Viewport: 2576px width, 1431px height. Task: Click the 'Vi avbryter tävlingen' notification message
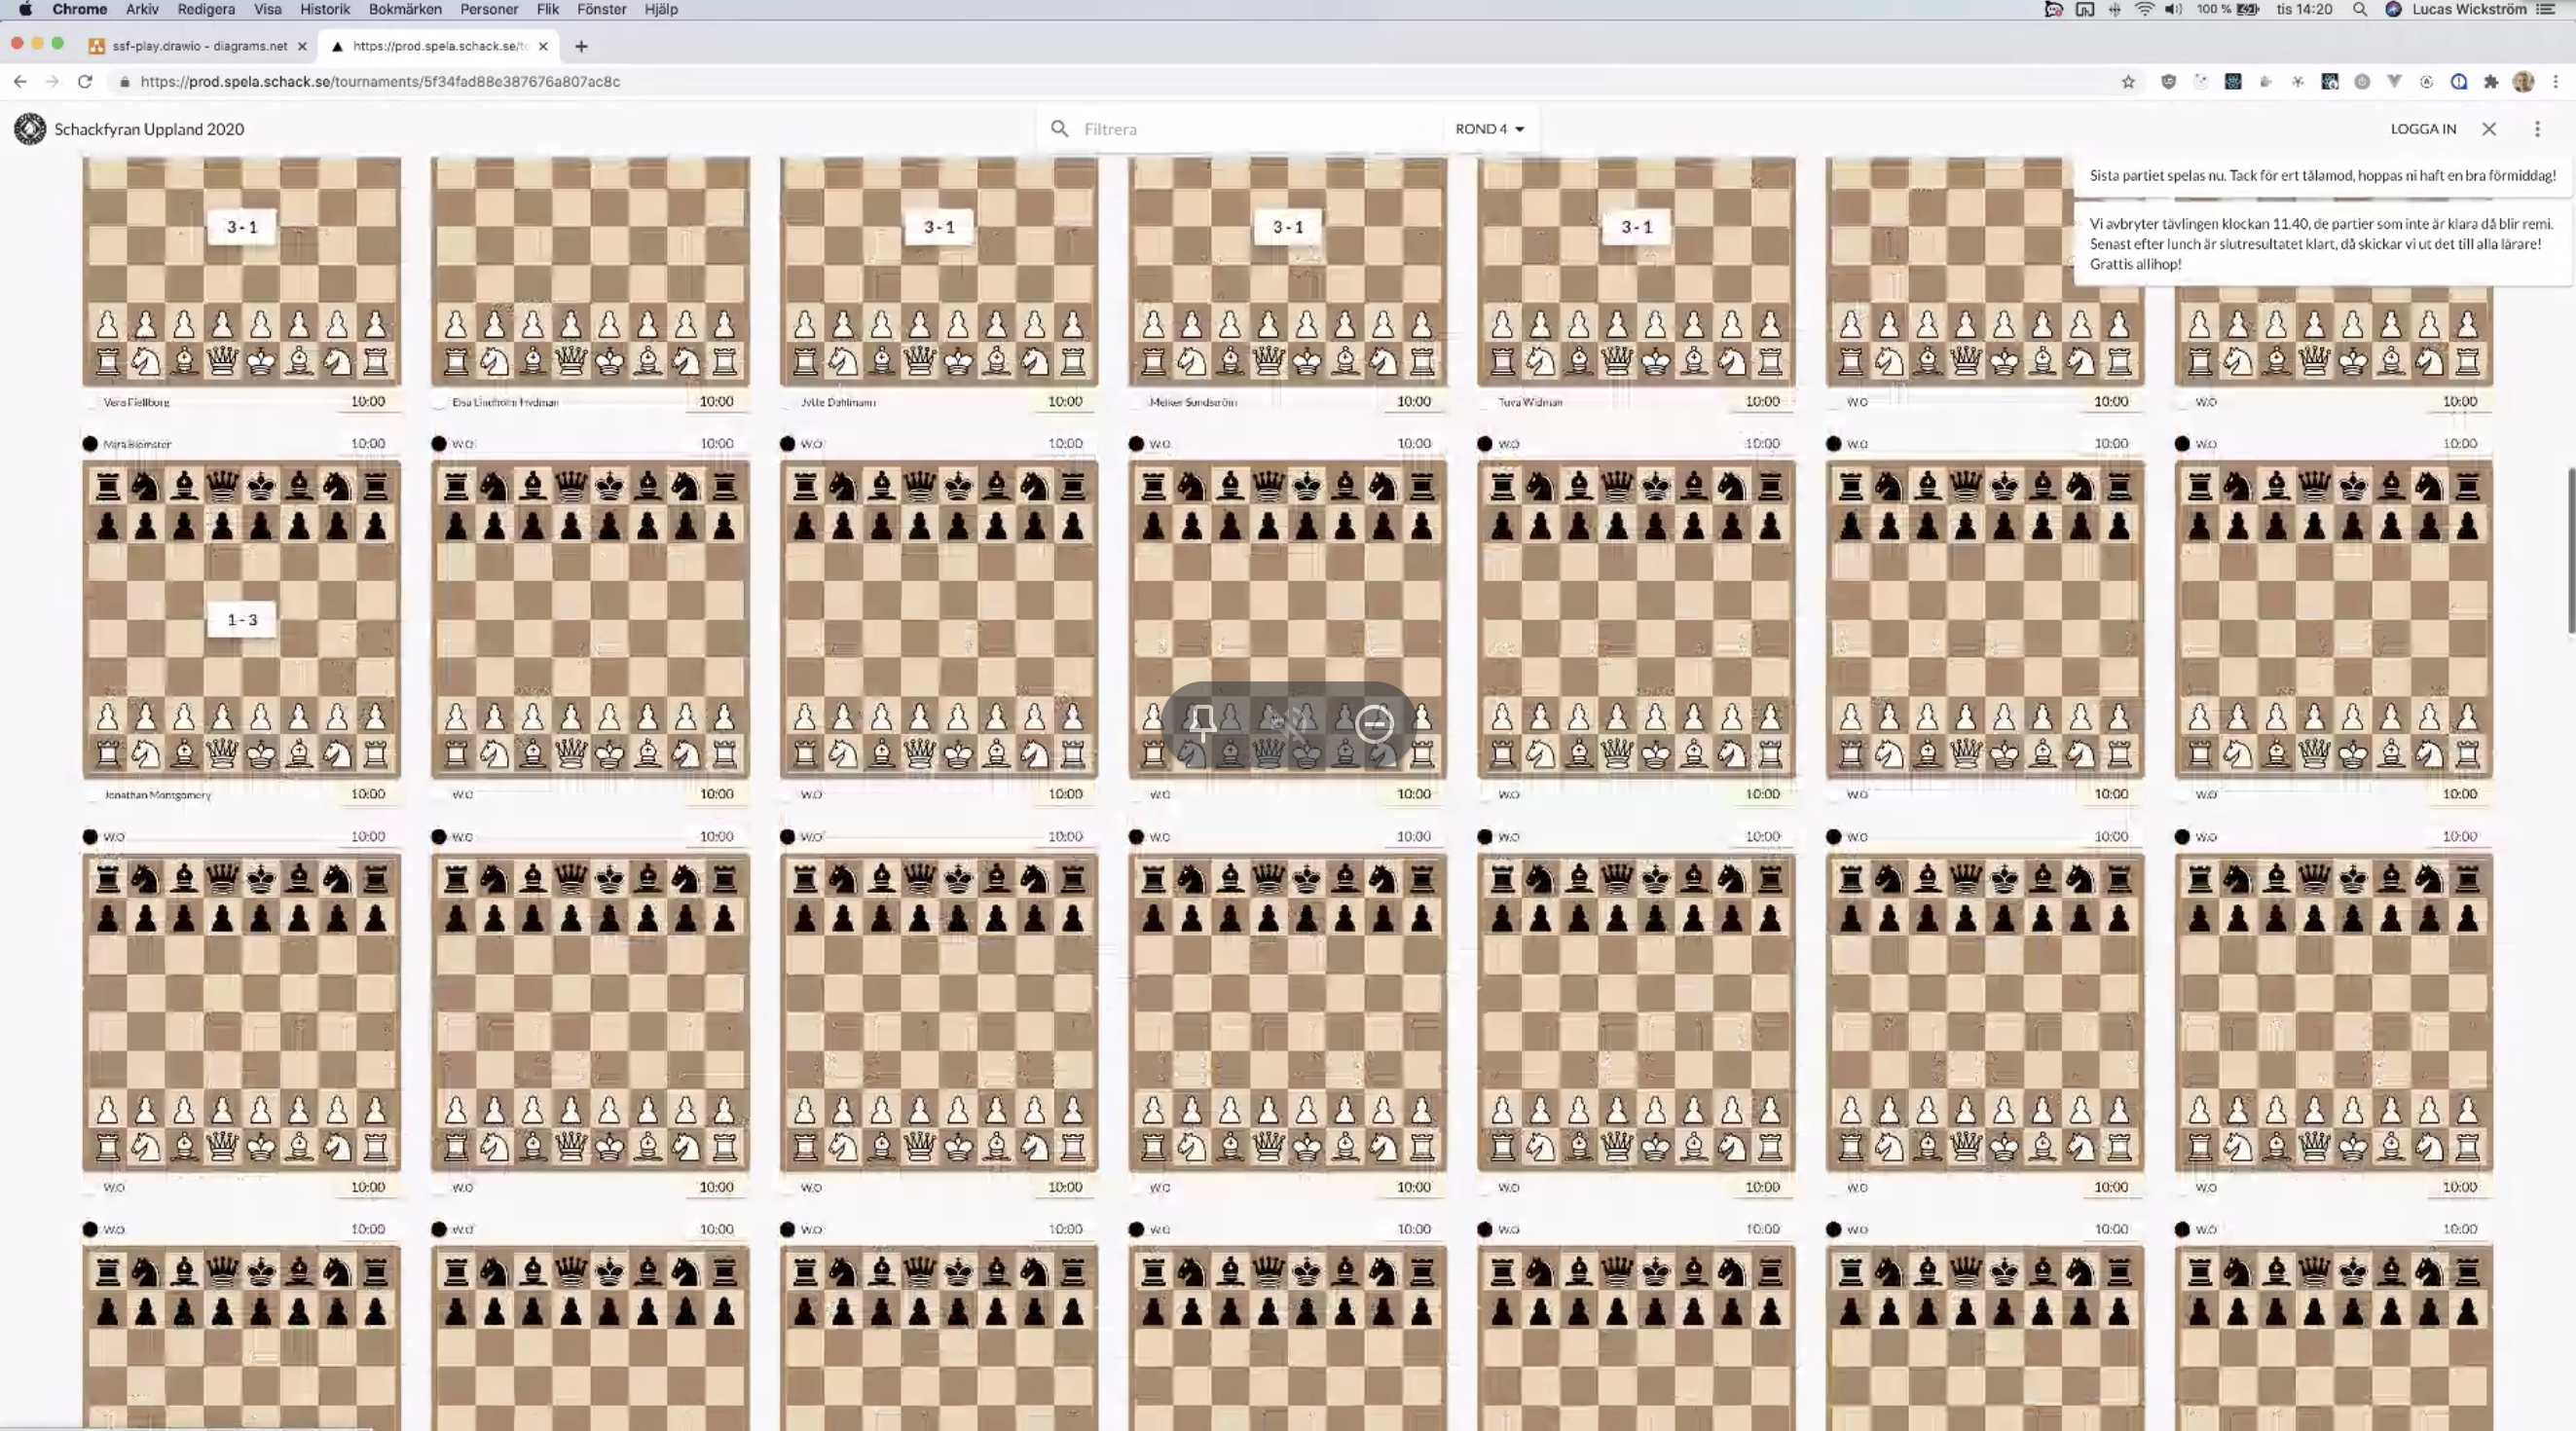[x=2322, y=244]
